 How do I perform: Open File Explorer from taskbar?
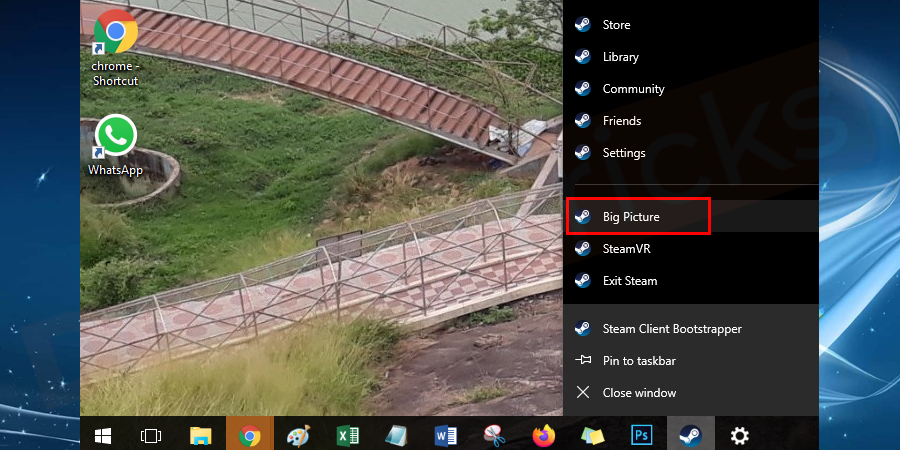tap(201, 436)
